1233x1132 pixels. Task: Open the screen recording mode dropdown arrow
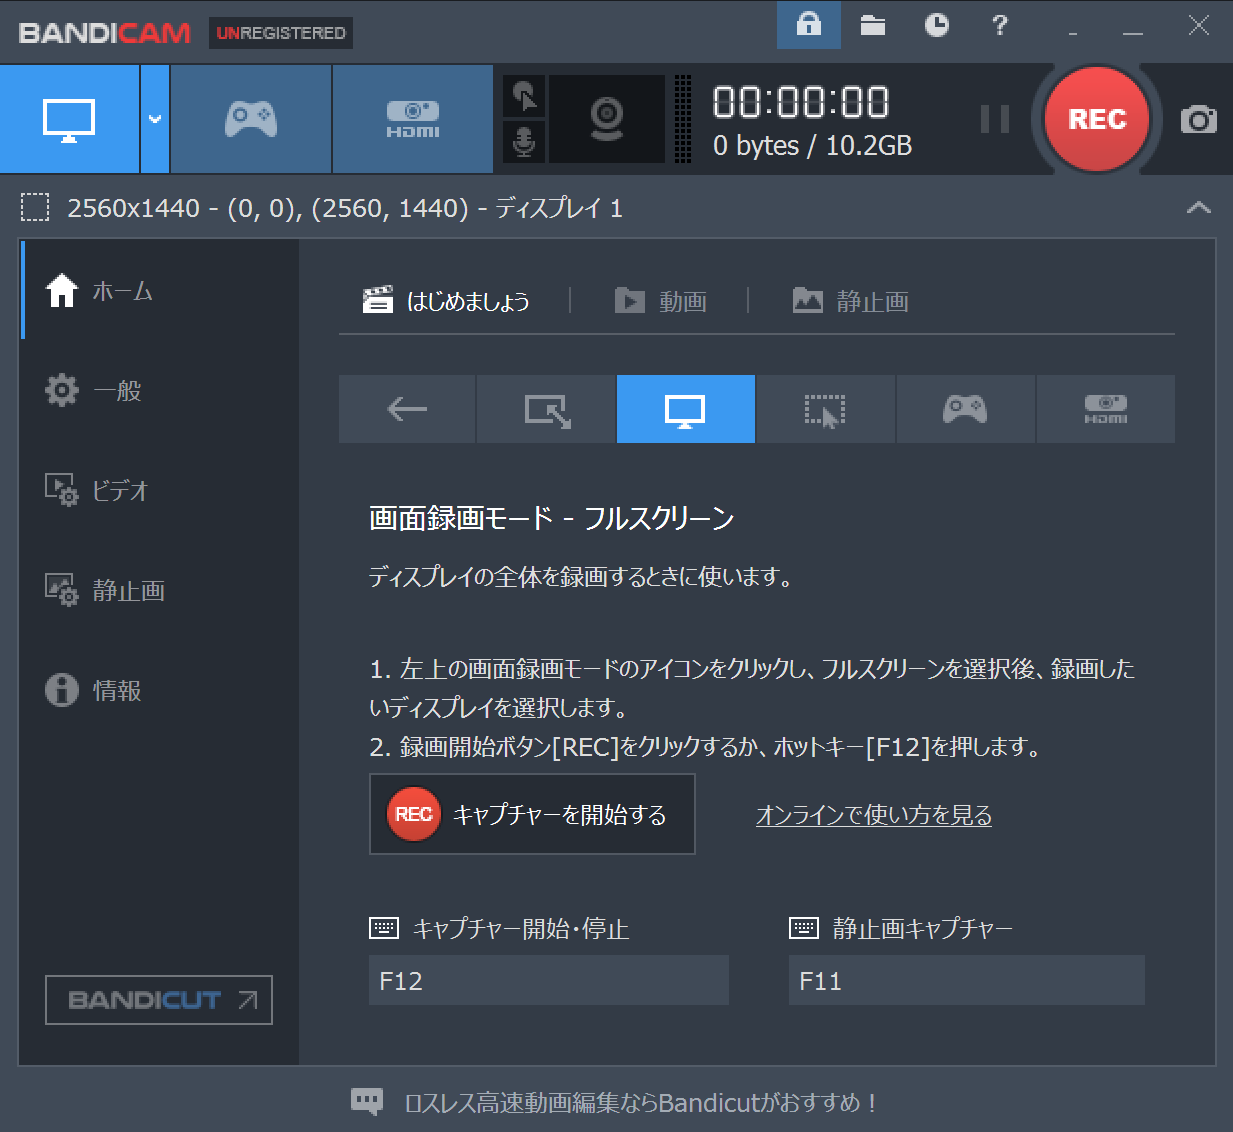pyautogui.click(x=155, y=119)
